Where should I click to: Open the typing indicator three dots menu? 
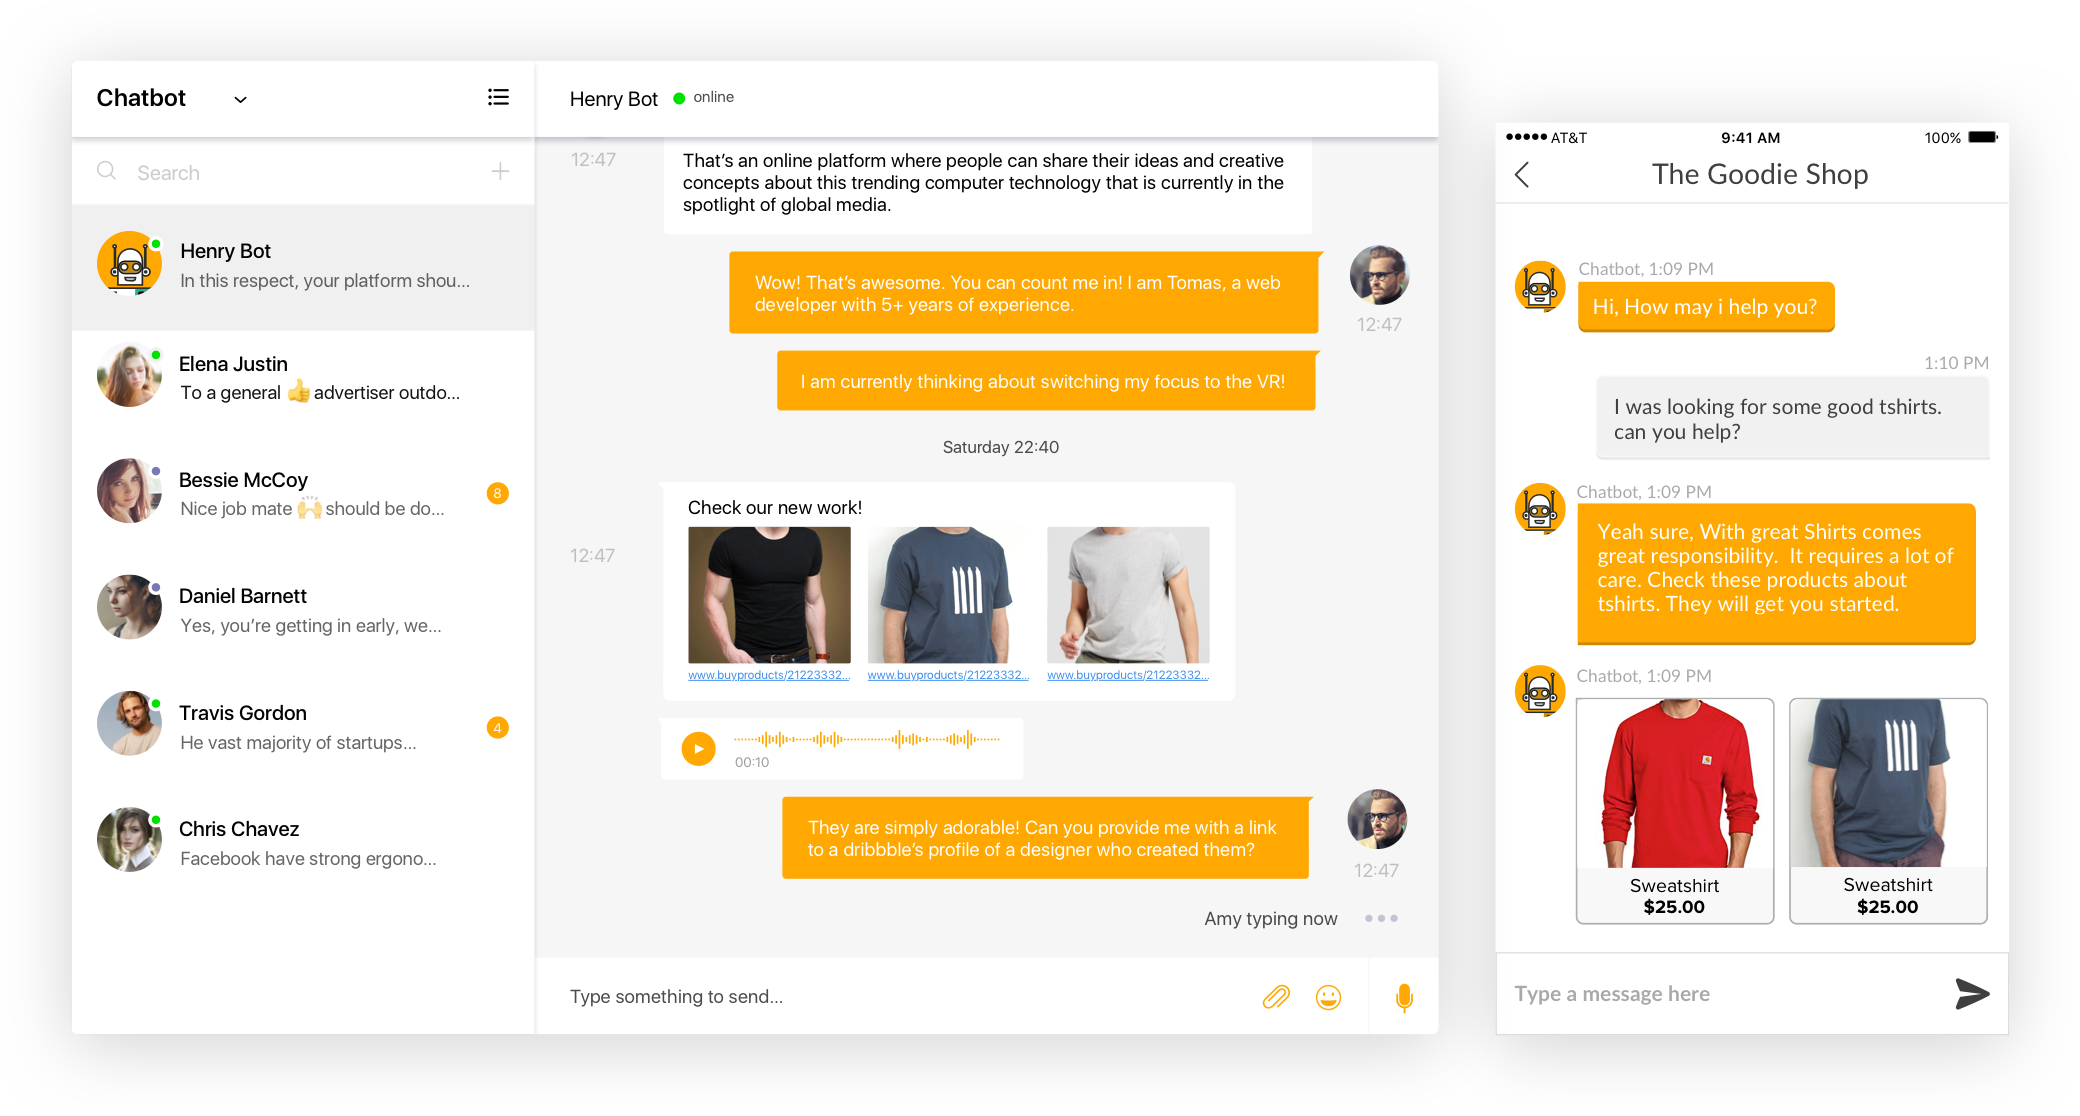pos(1381,918)
